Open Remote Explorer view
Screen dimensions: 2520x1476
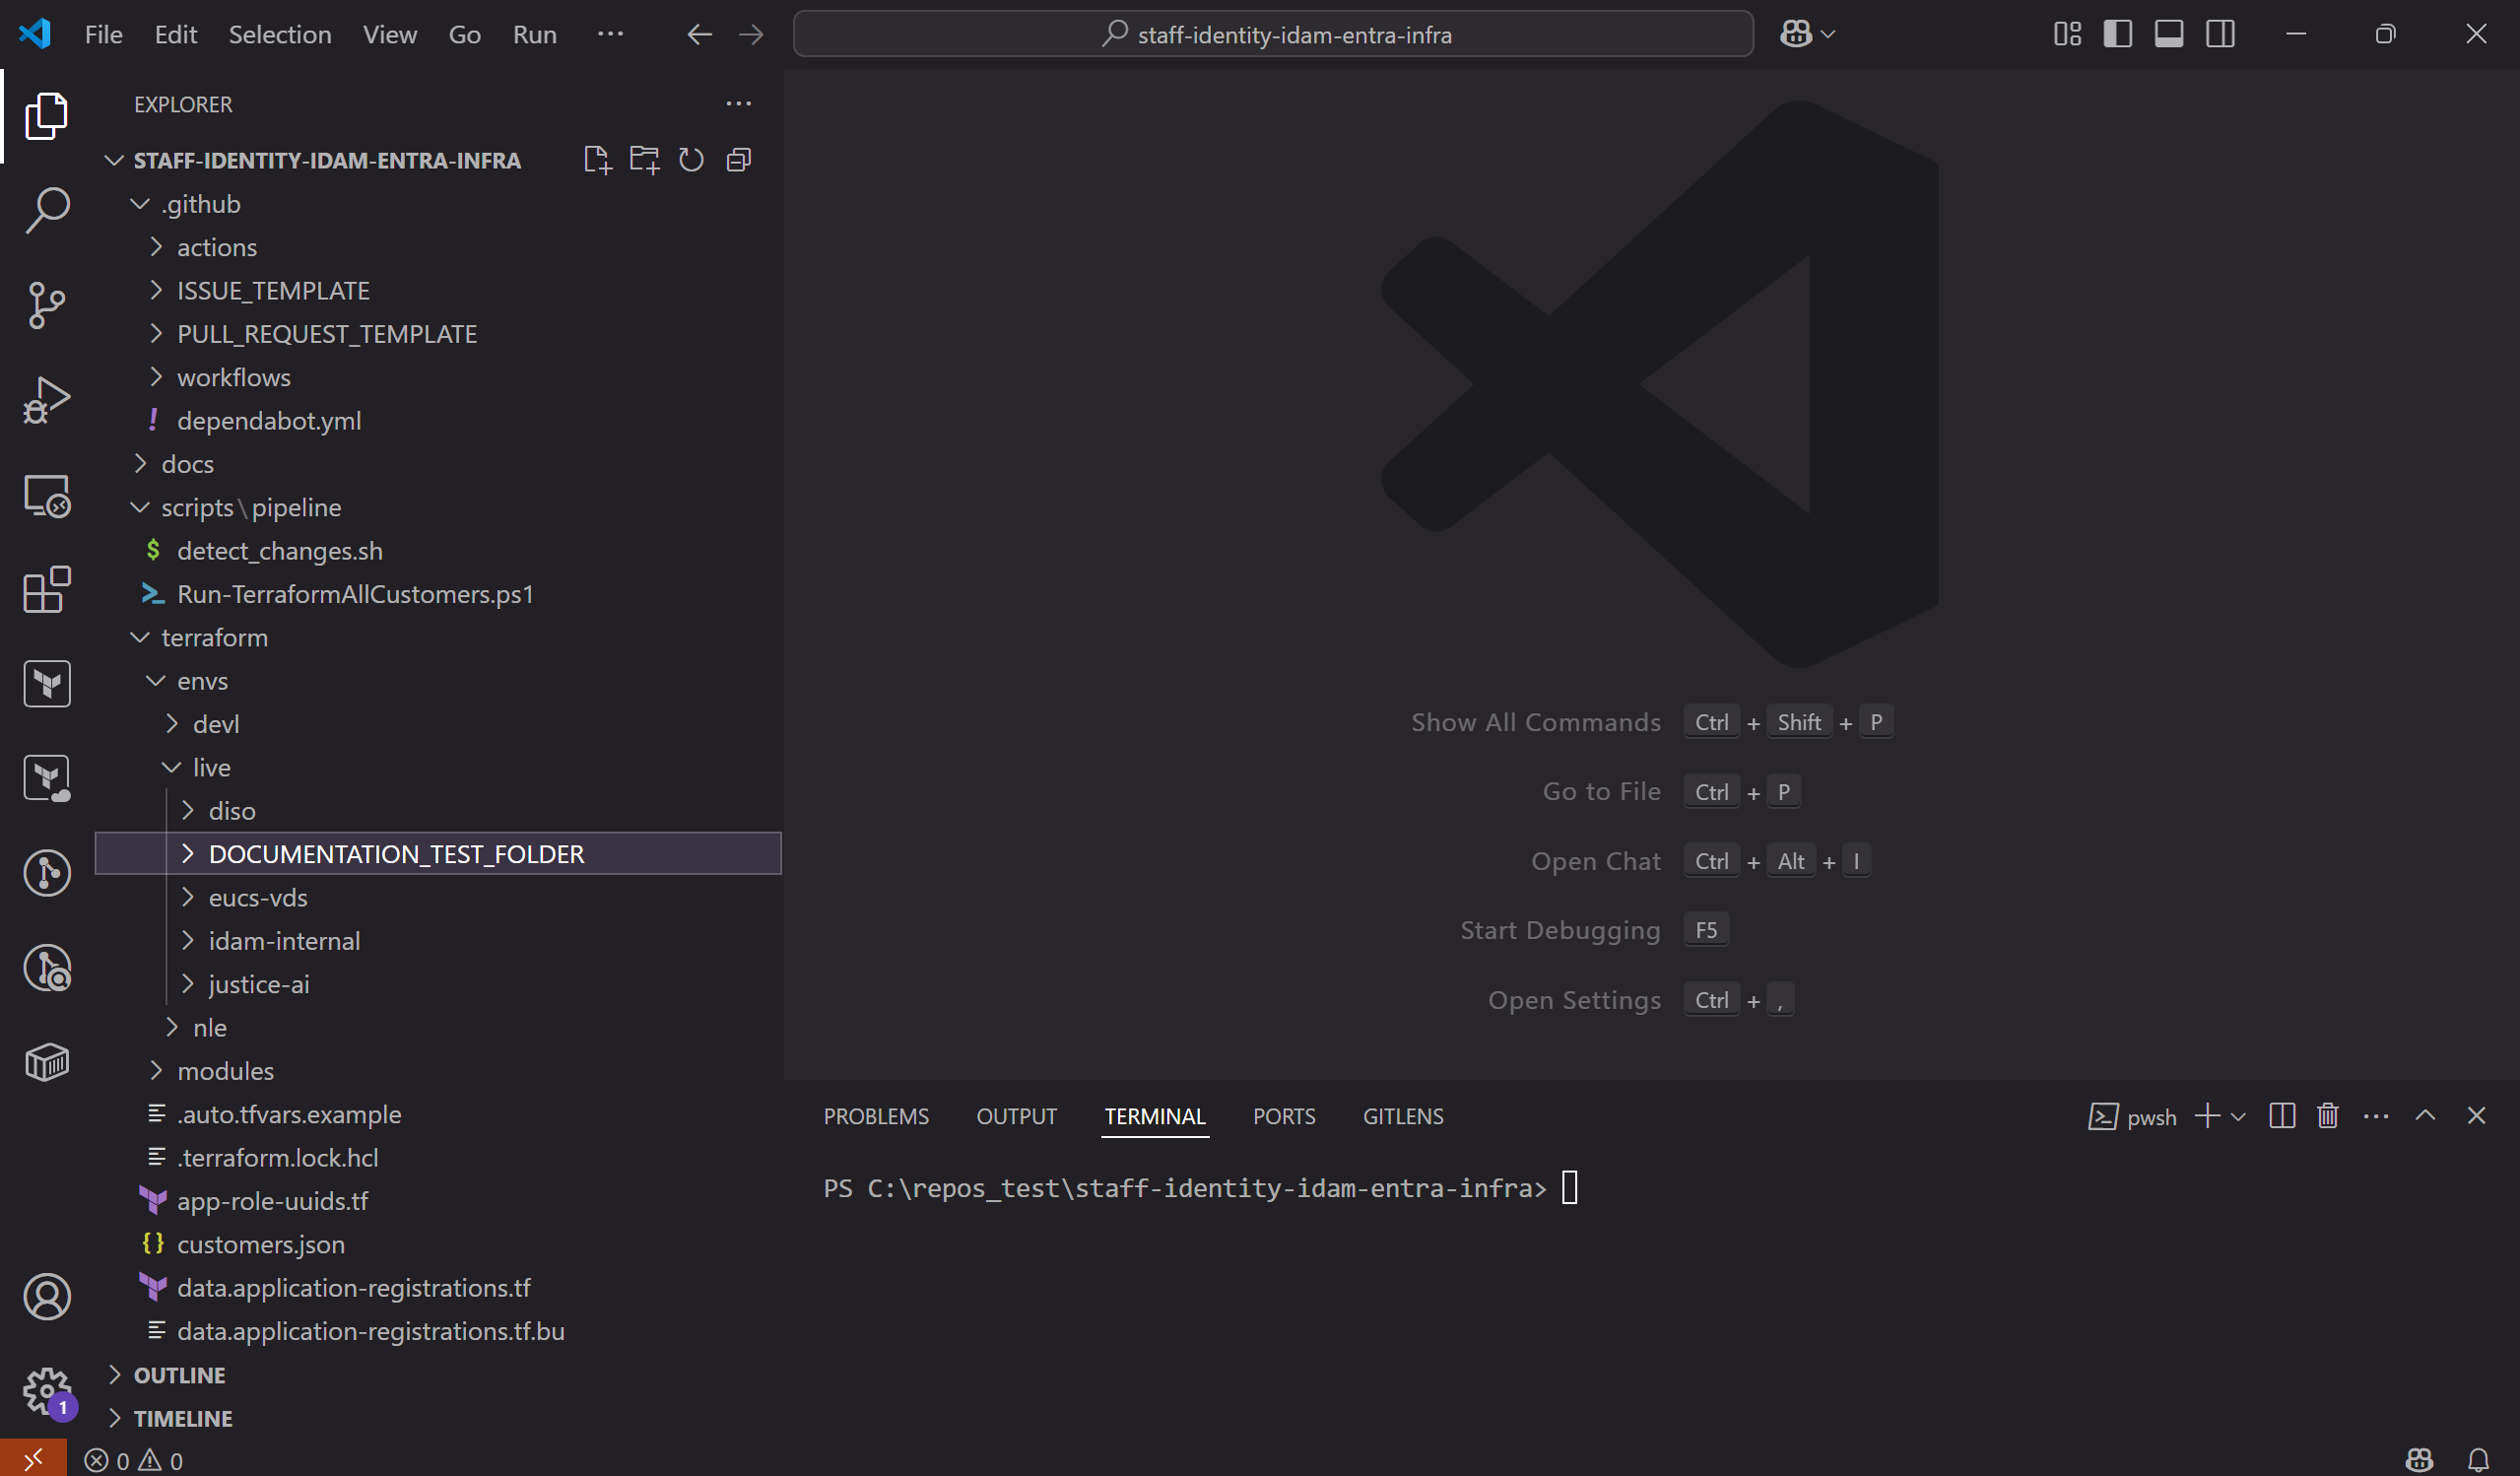click(x=46, y=495)
